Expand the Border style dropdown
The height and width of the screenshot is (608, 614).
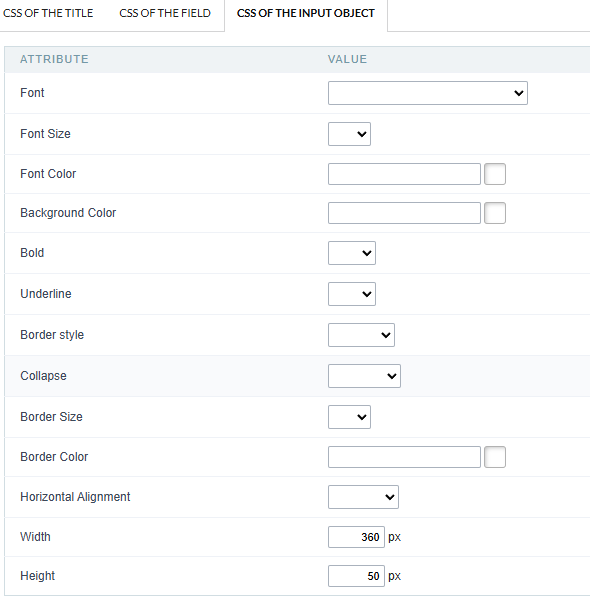(361, 335)
